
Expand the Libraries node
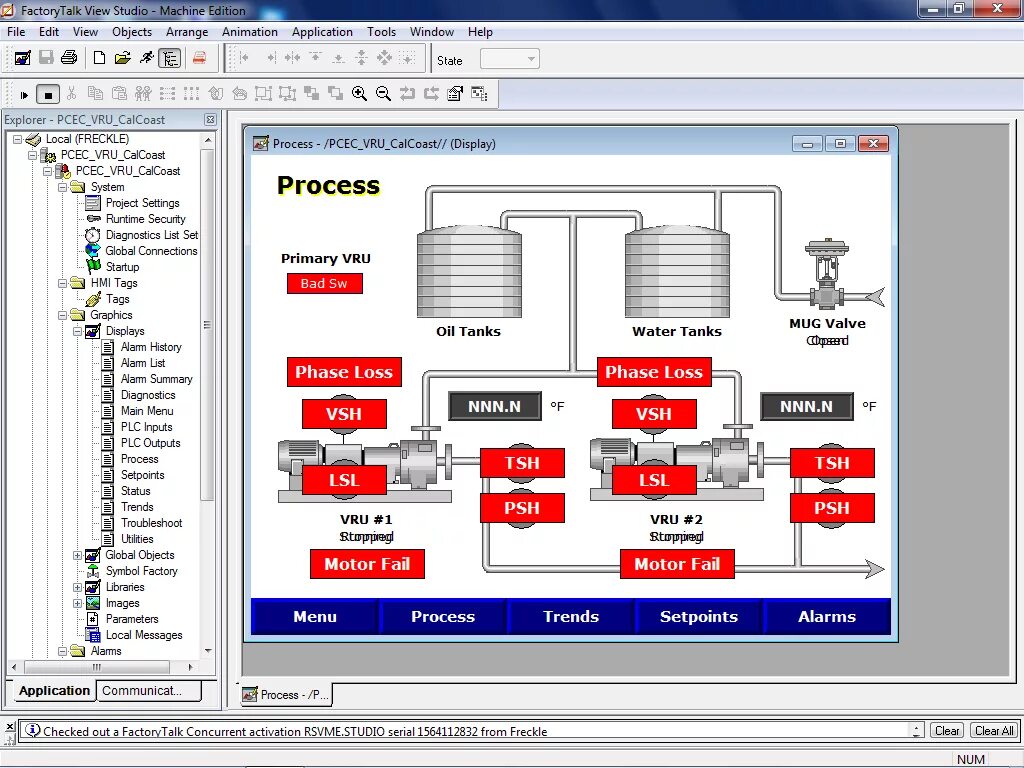click(x=77, y=588)
